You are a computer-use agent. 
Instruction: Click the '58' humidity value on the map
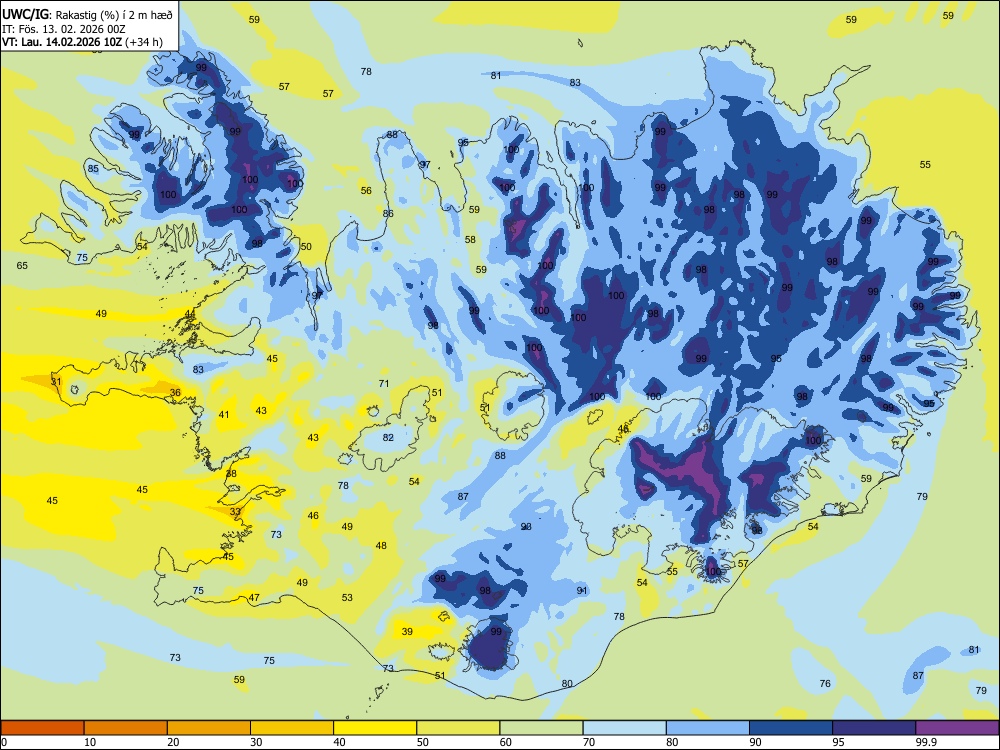[x=470, y=240]
